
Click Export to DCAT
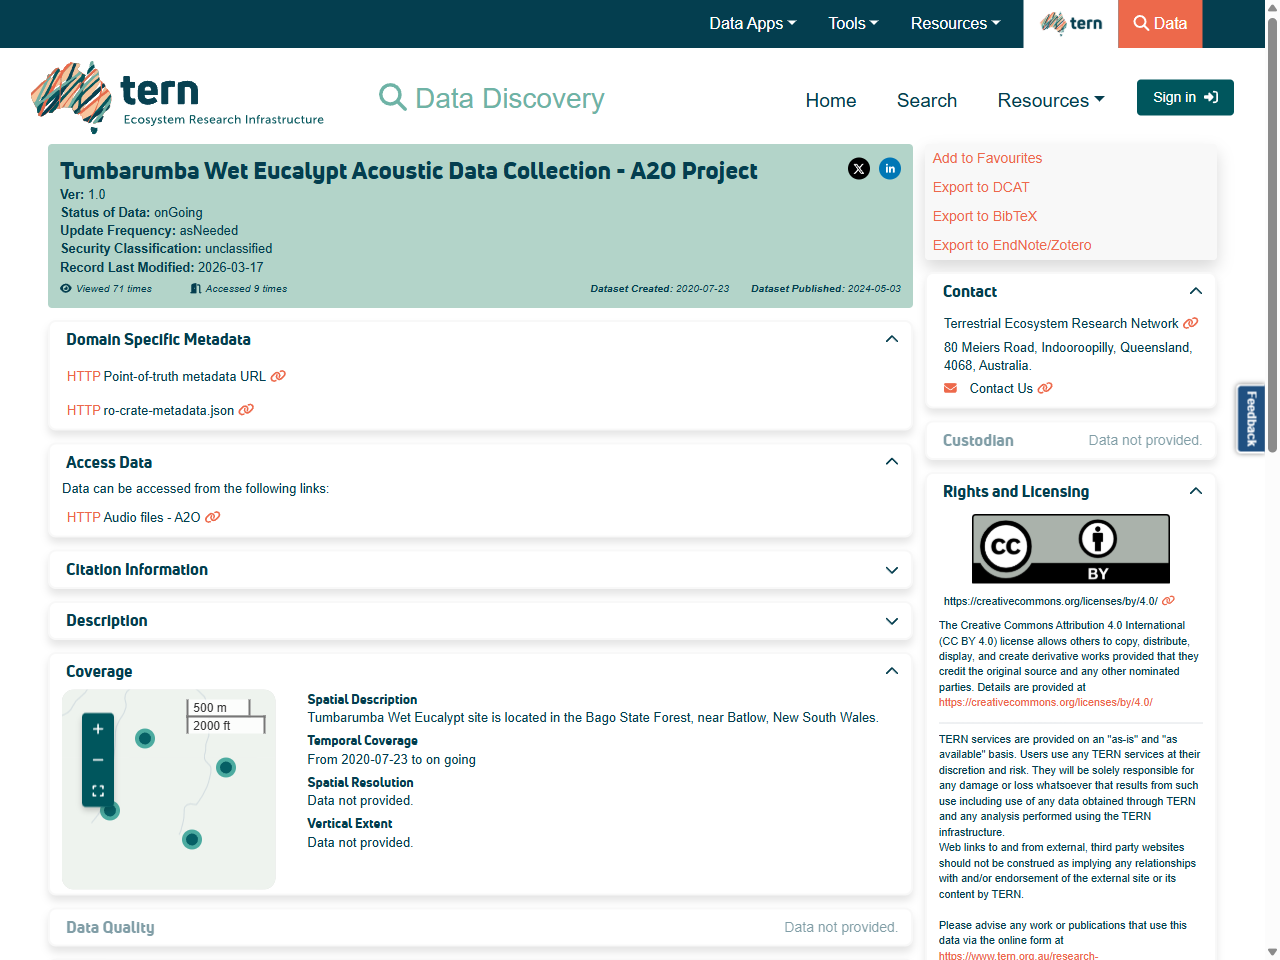click(981, 187)
